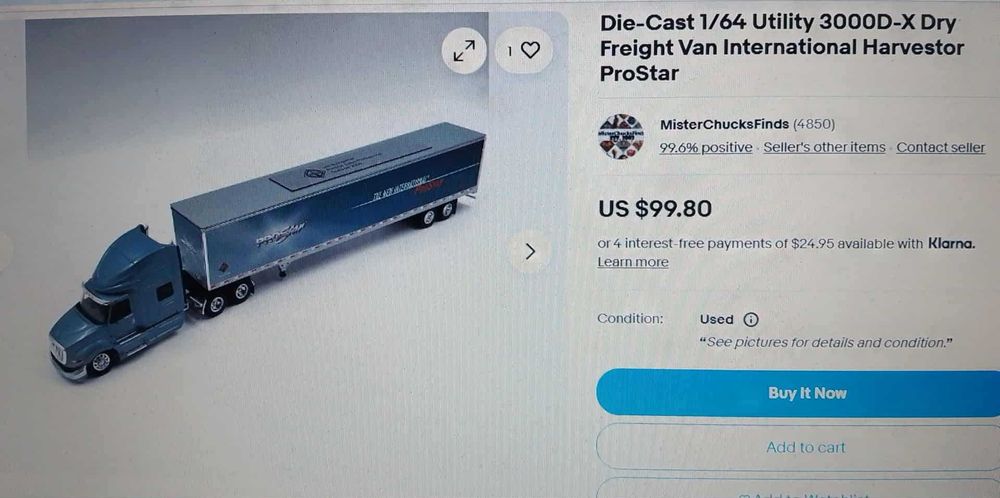Click the US $99.80 price
Screen dimensions: 1000x498
[x=655, y=209]
